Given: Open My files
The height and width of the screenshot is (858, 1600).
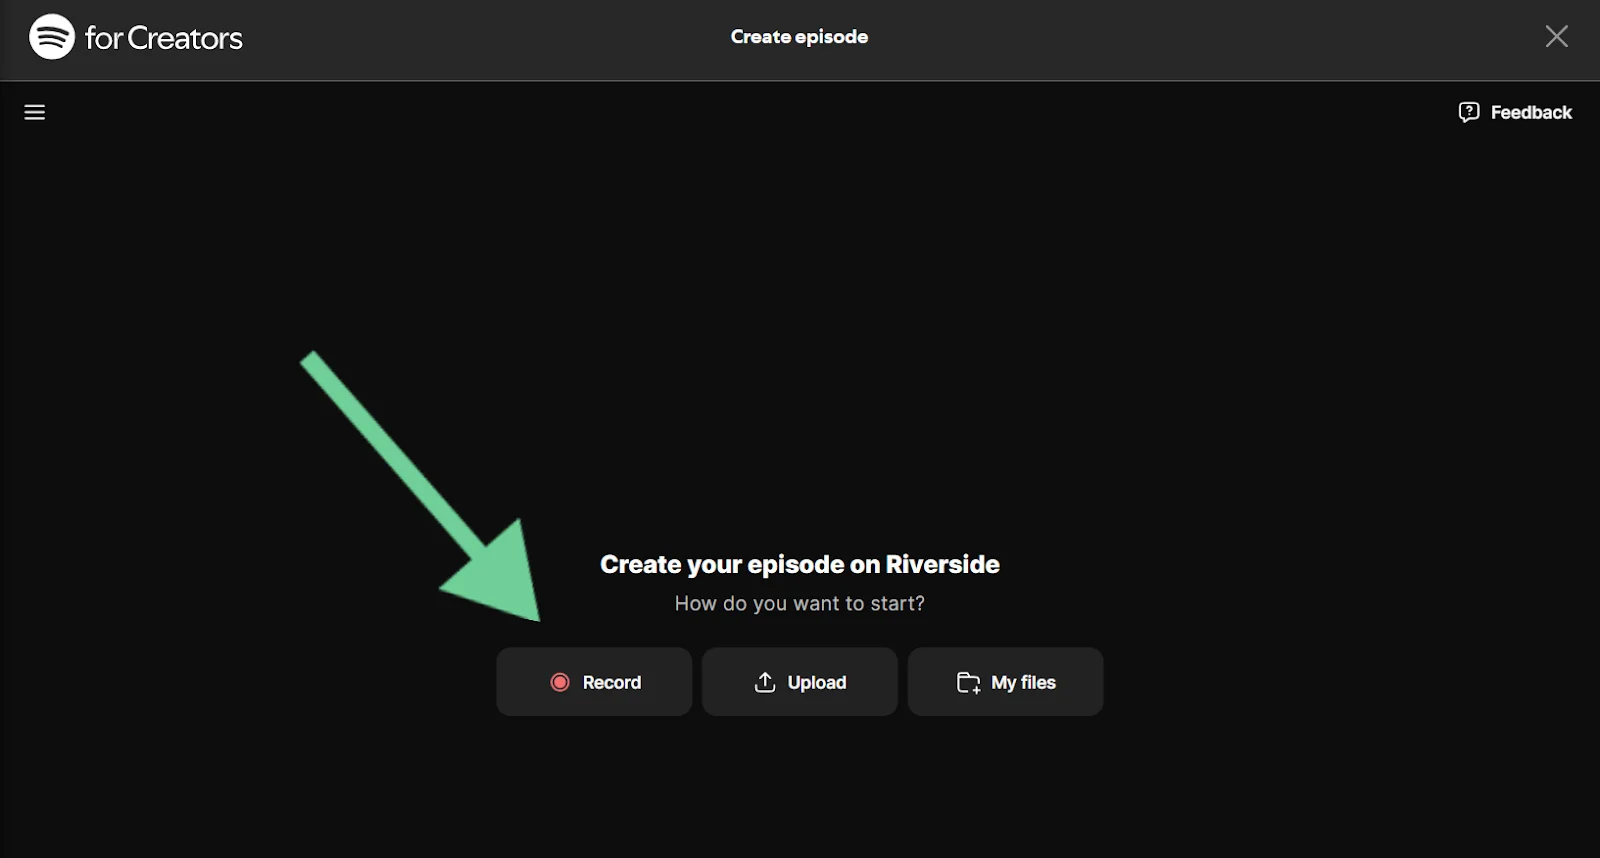Looking at the screenshot, I should 1005,682.
